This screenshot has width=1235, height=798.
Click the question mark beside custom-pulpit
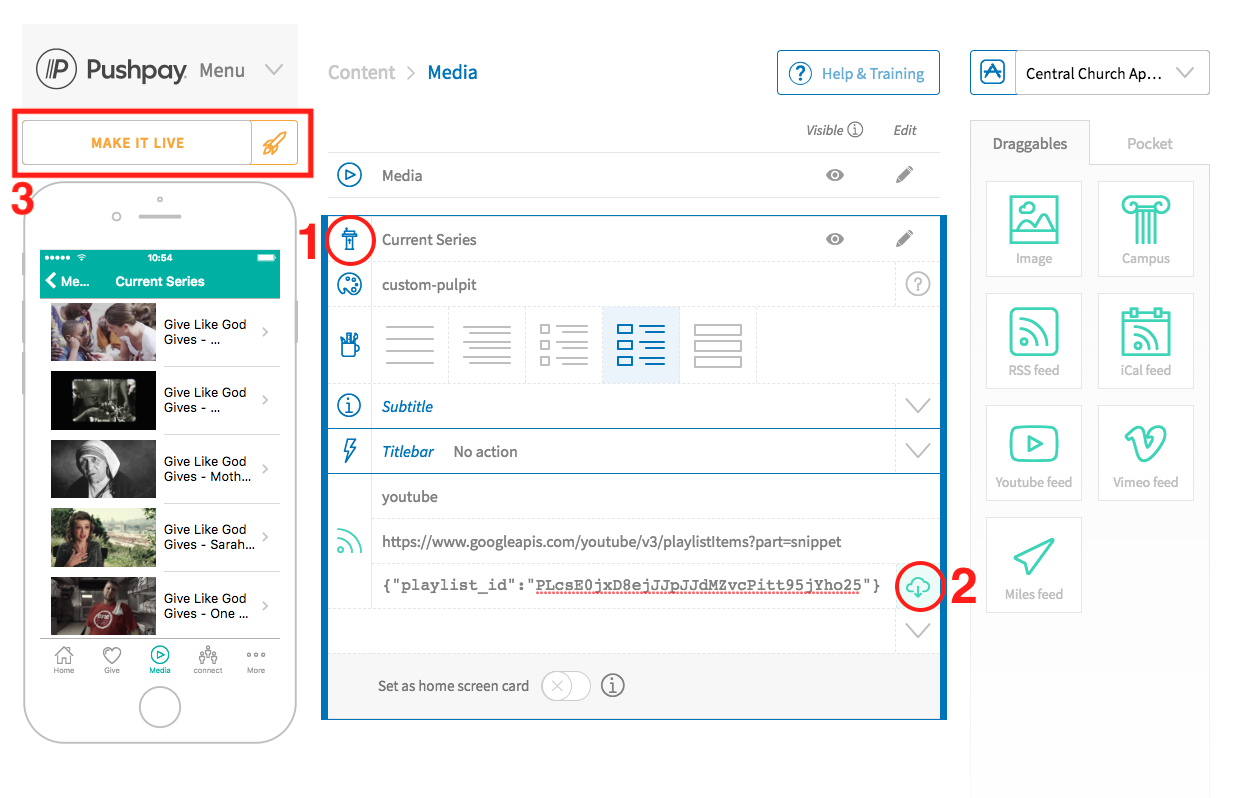pos(917,285)
